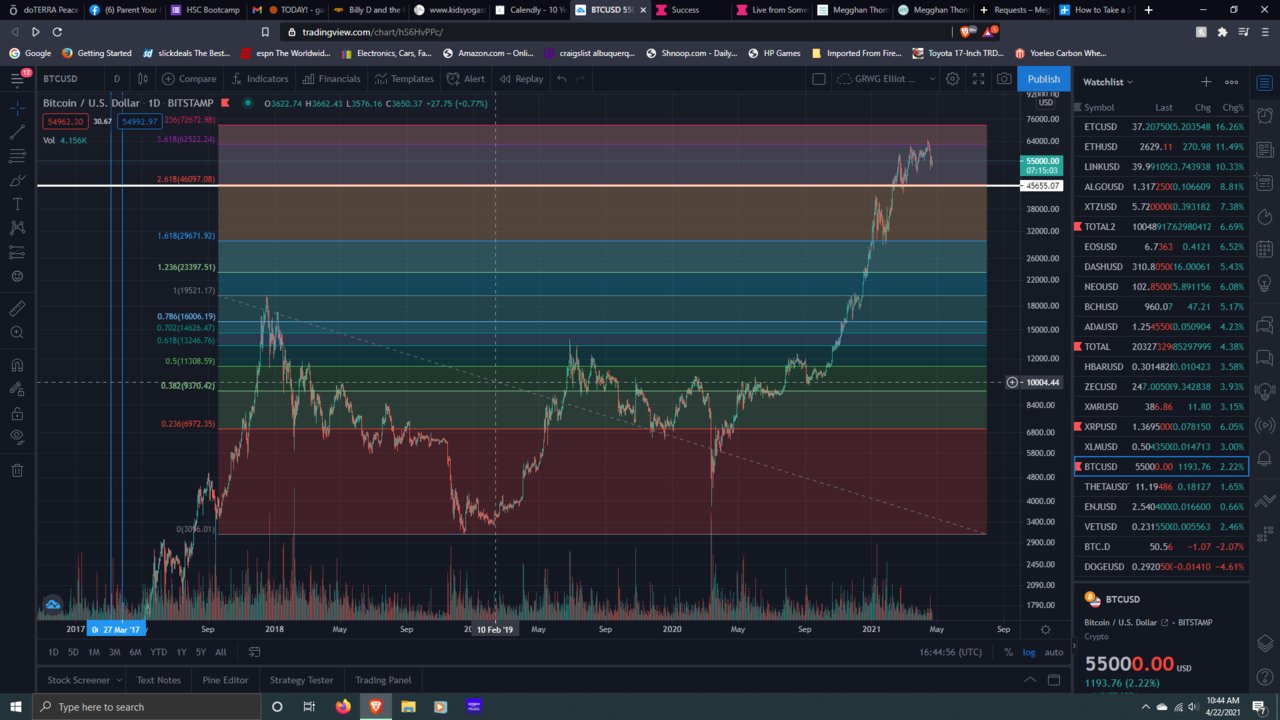Toggle lock all drawing tools
This screenshot has height=720, width=1280.
[17, 413]
